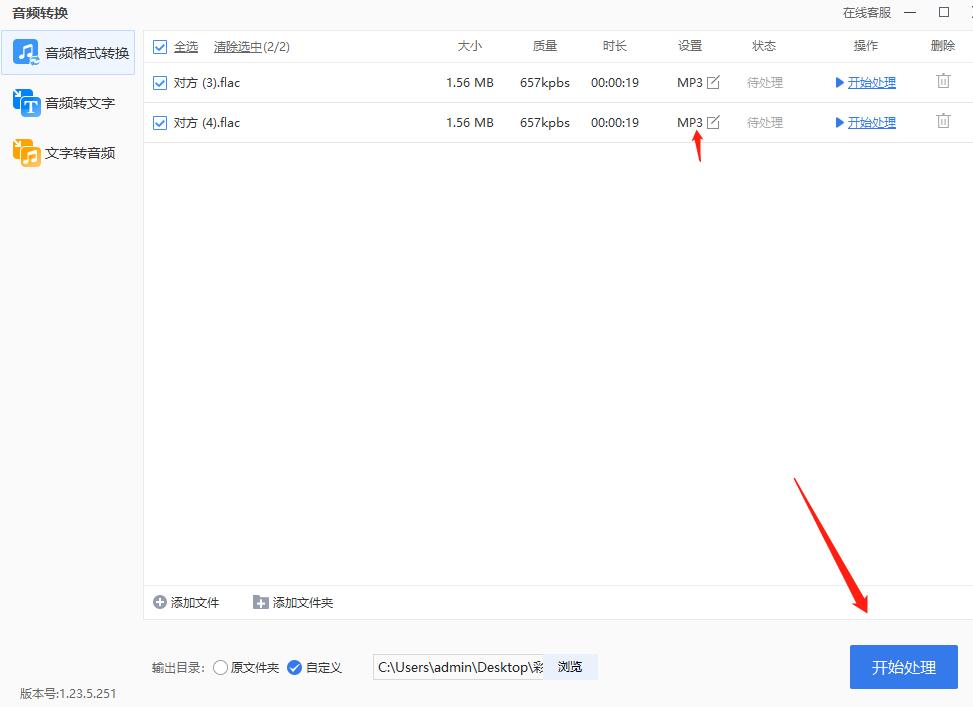
Task: Uncheck 对方 (4).flac in the list
Action: click(160, 122)
